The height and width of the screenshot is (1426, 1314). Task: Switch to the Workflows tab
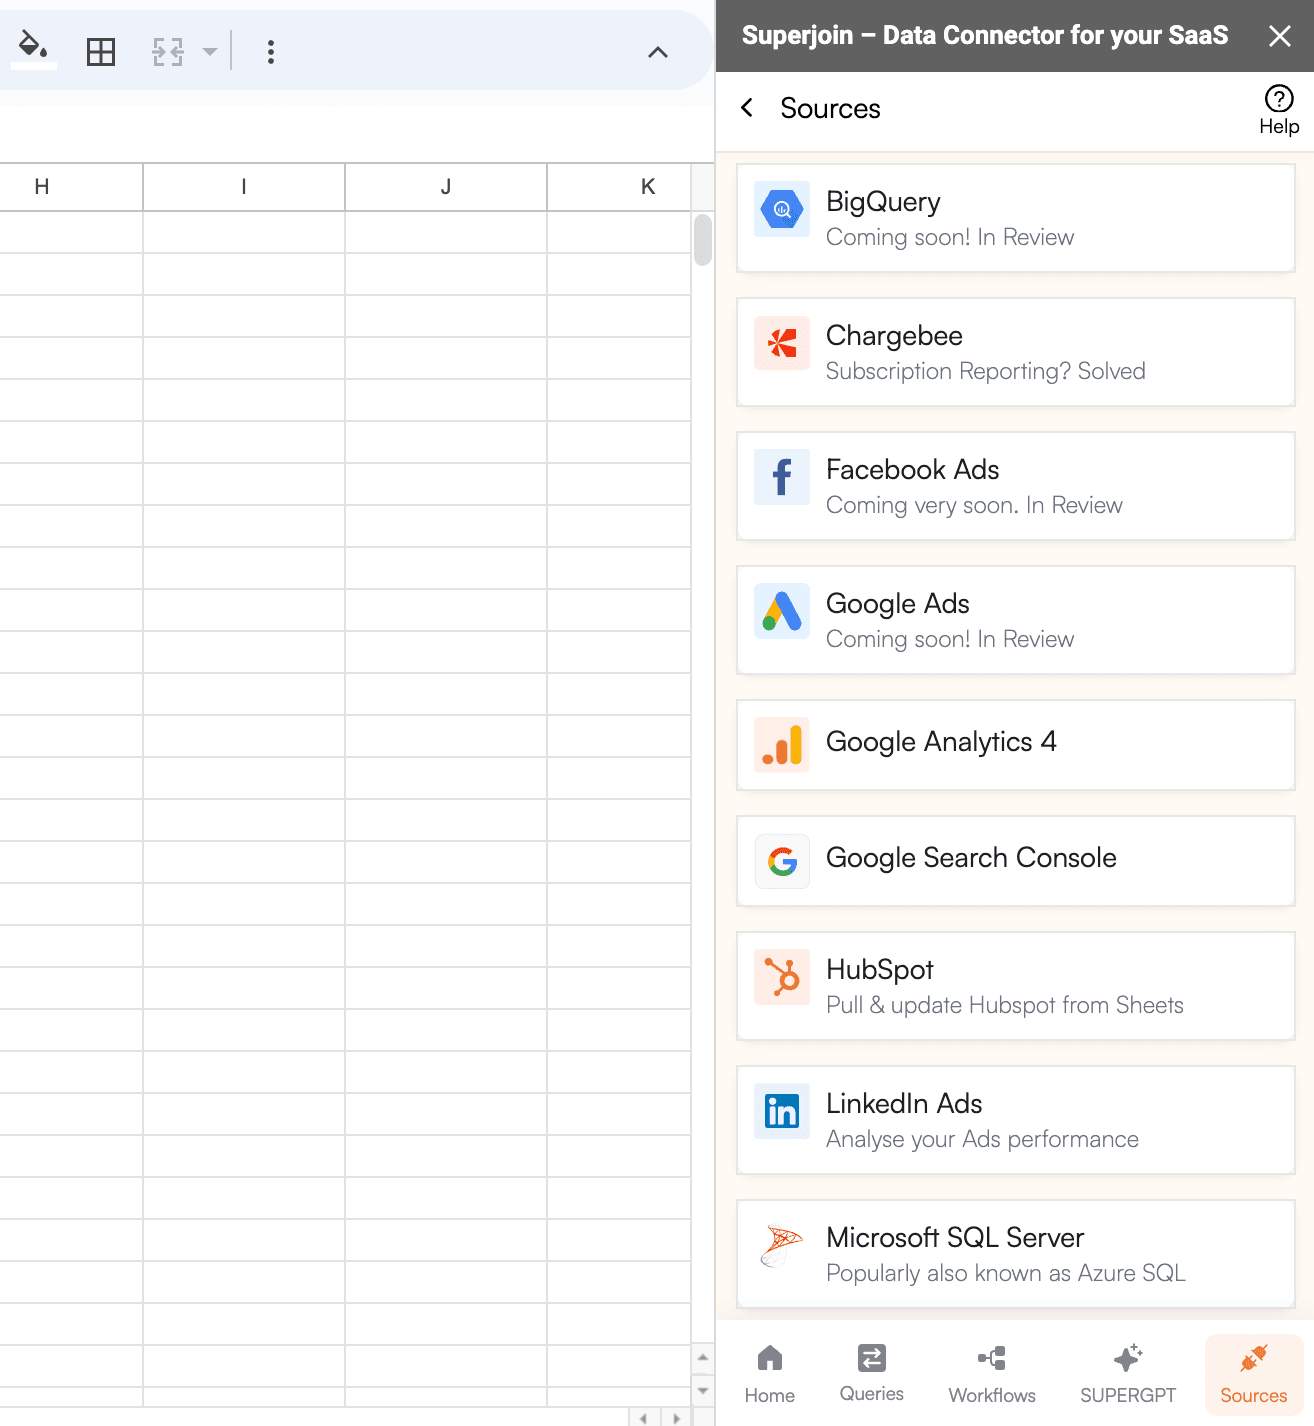[992, 1375]
